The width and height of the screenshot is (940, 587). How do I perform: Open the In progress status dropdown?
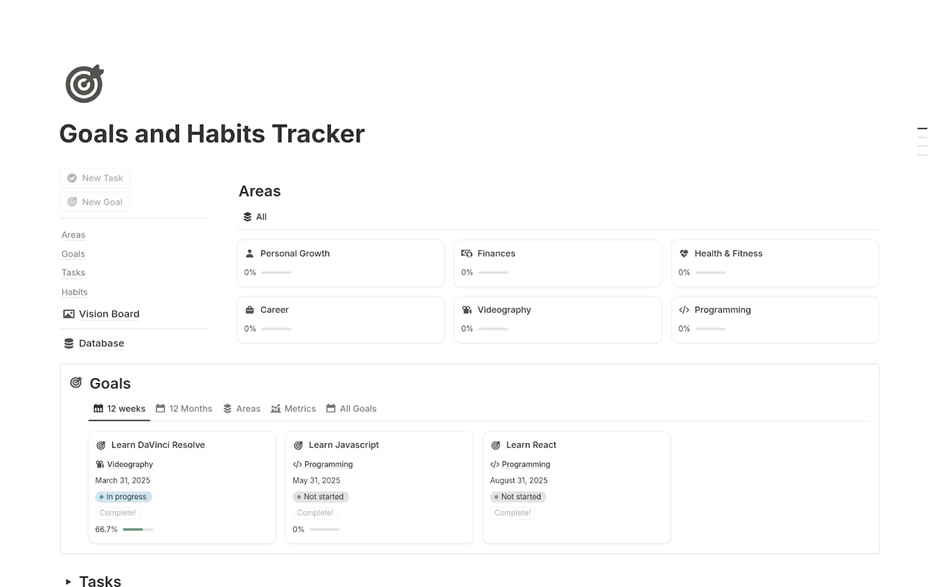click(124, 497)
